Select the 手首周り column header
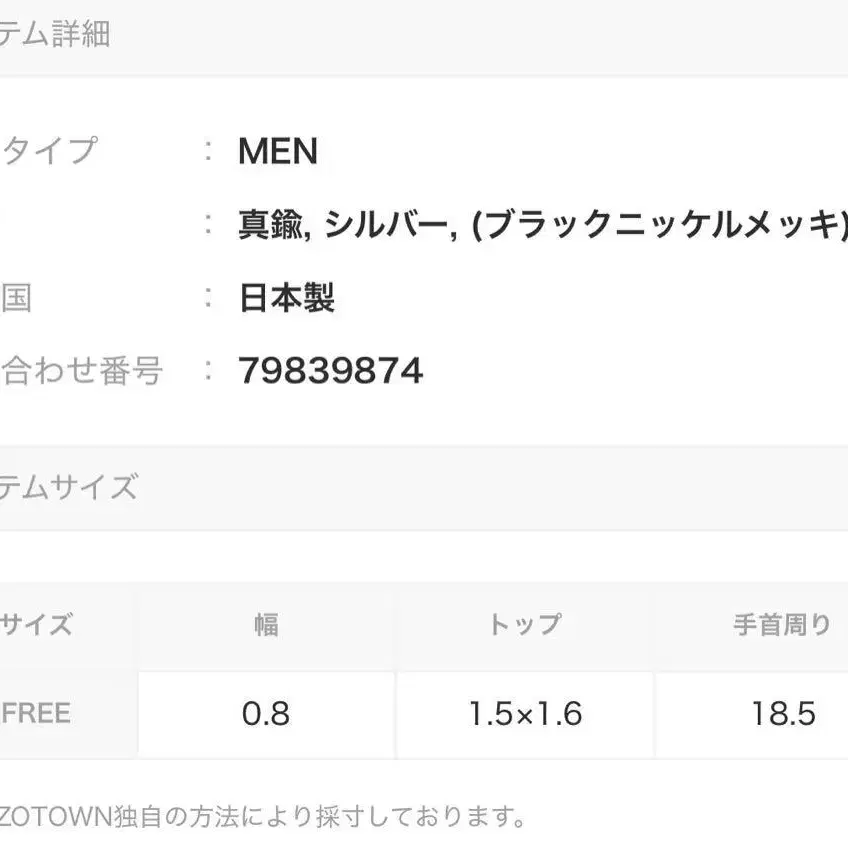 point(782,626)
